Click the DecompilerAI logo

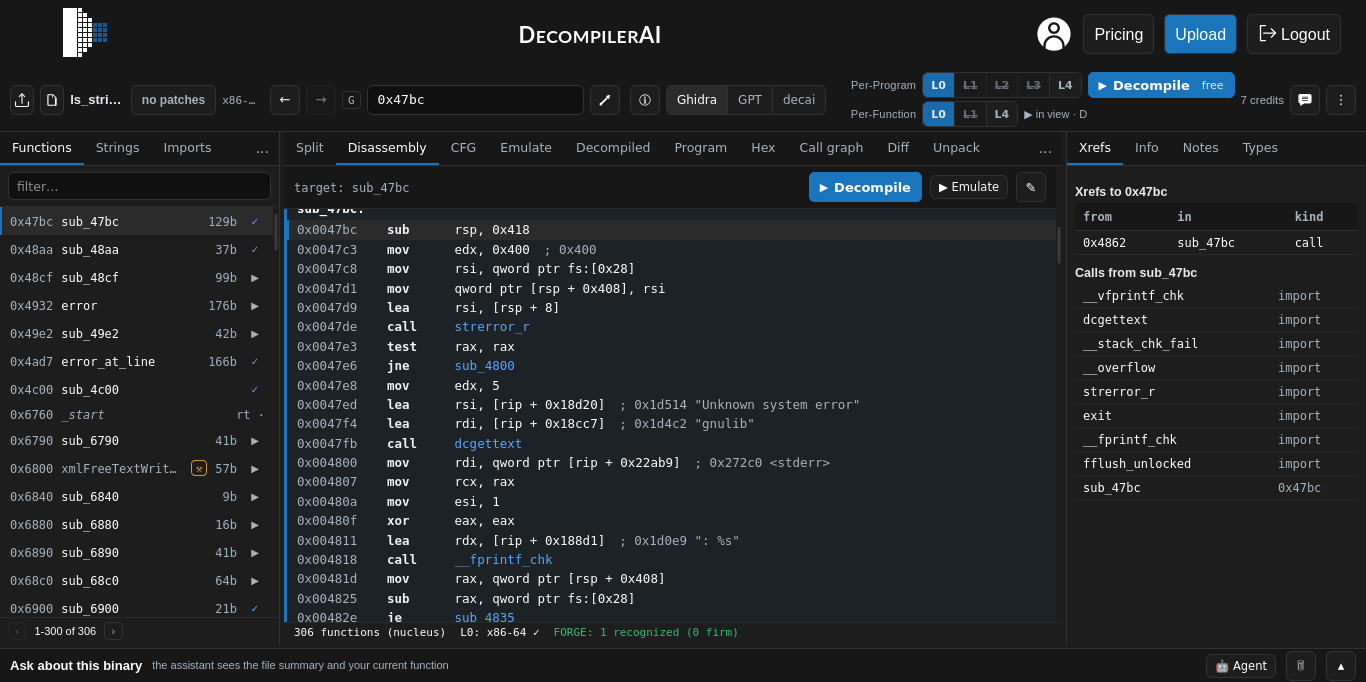(x=85, y=33)
